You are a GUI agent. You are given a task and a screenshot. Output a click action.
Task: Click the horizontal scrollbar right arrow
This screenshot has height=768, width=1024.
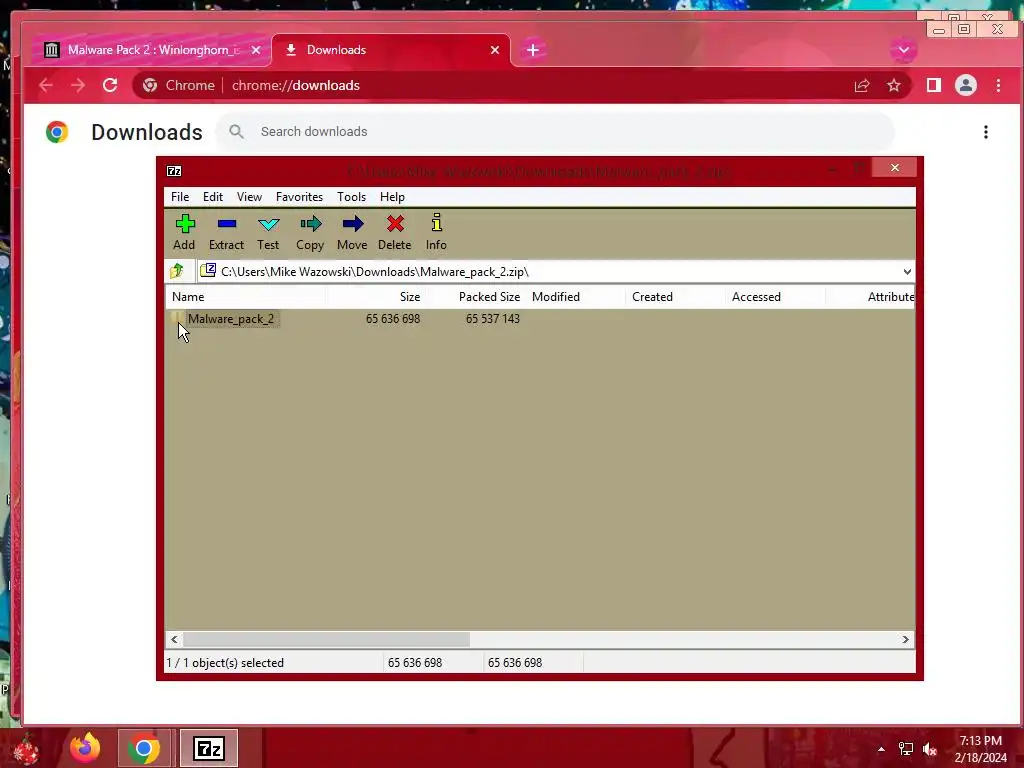click(905, 639)
